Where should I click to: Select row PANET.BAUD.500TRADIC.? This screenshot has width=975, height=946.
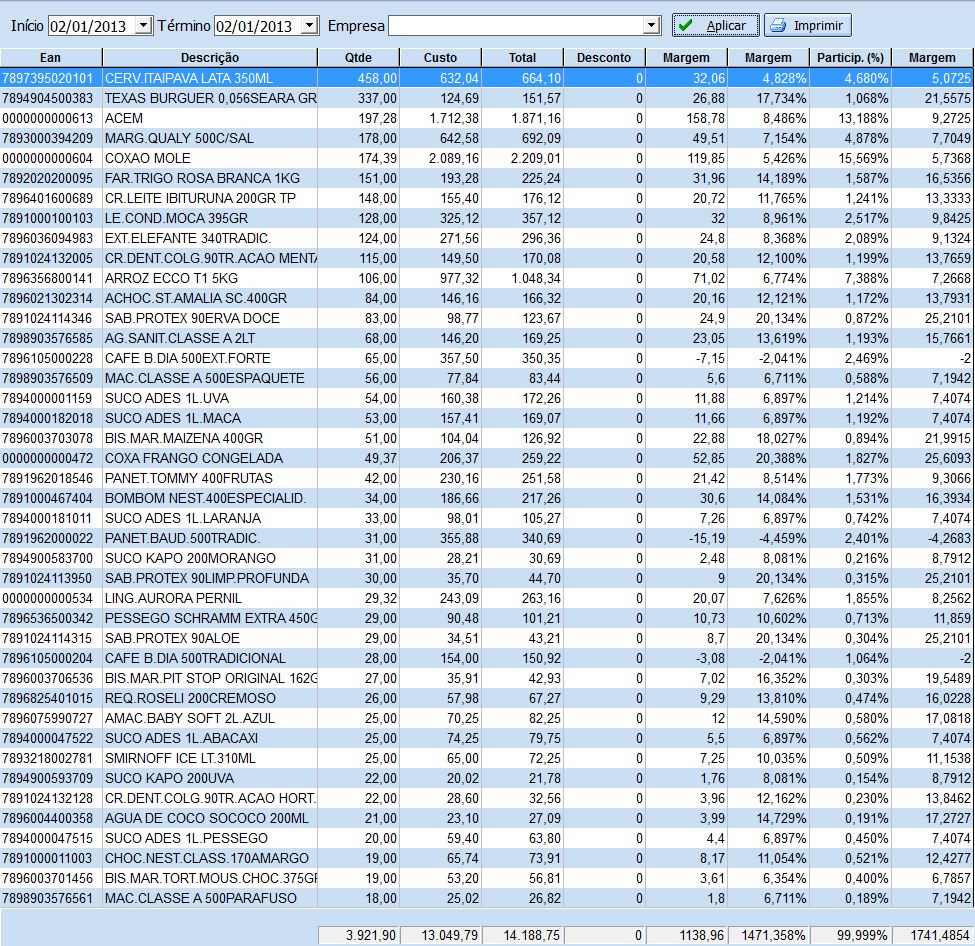(x=486, y=538)
